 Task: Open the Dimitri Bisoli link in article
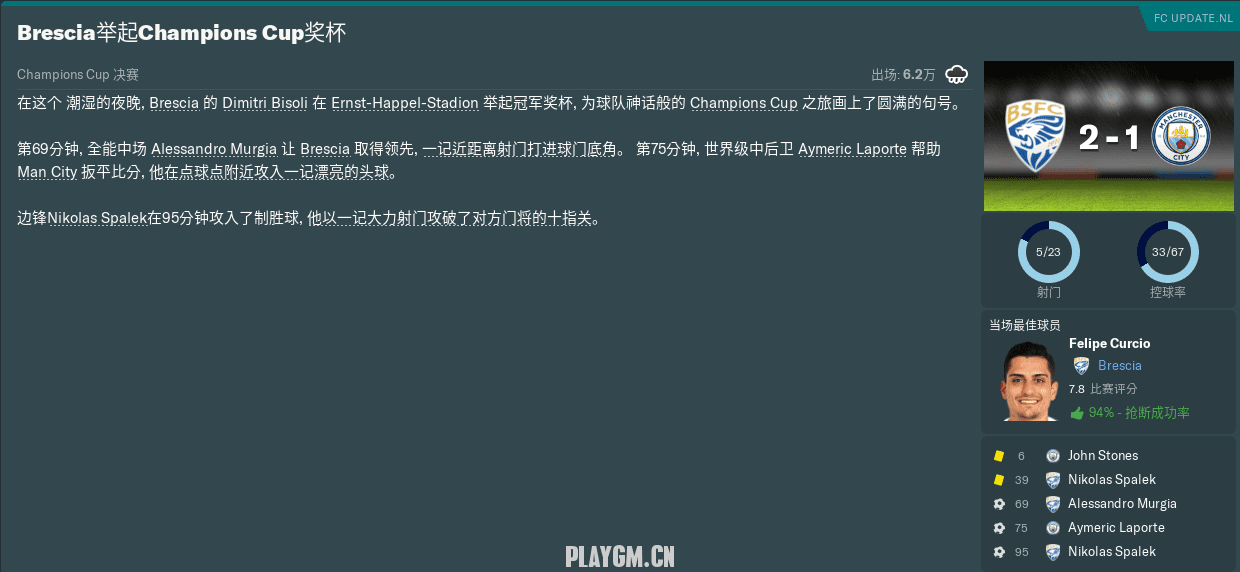(x=264, y=103)
